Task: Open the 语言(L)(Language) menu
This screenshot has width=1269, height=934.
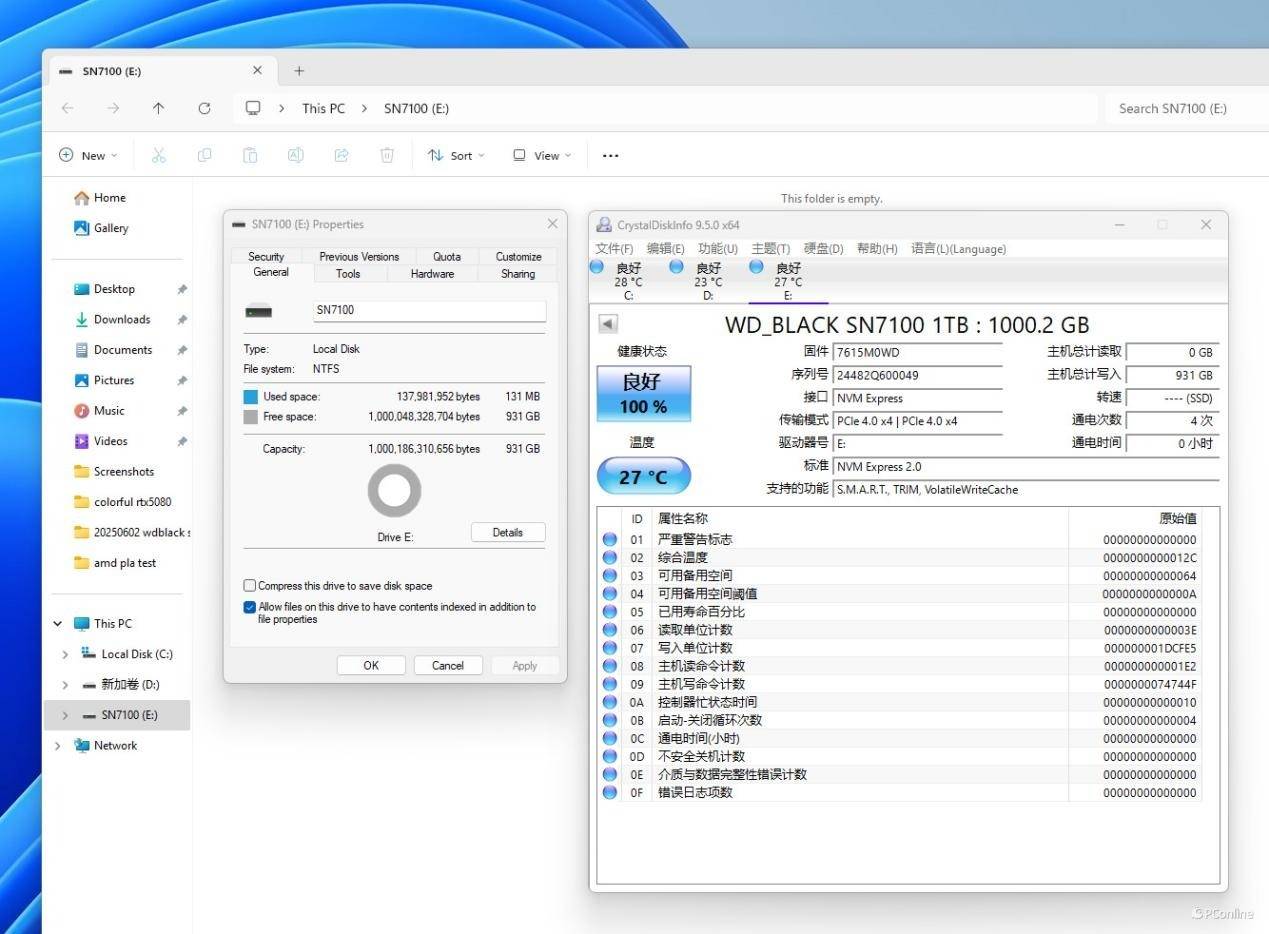Action: pyautogui.click(x=958, y=249)
